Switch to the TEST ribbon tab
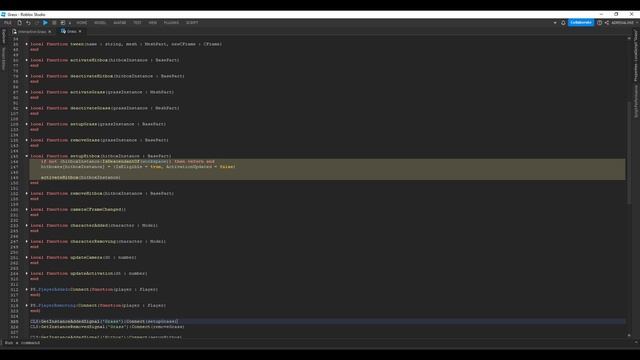Screen dimensions: 640x360 [137, 23]
